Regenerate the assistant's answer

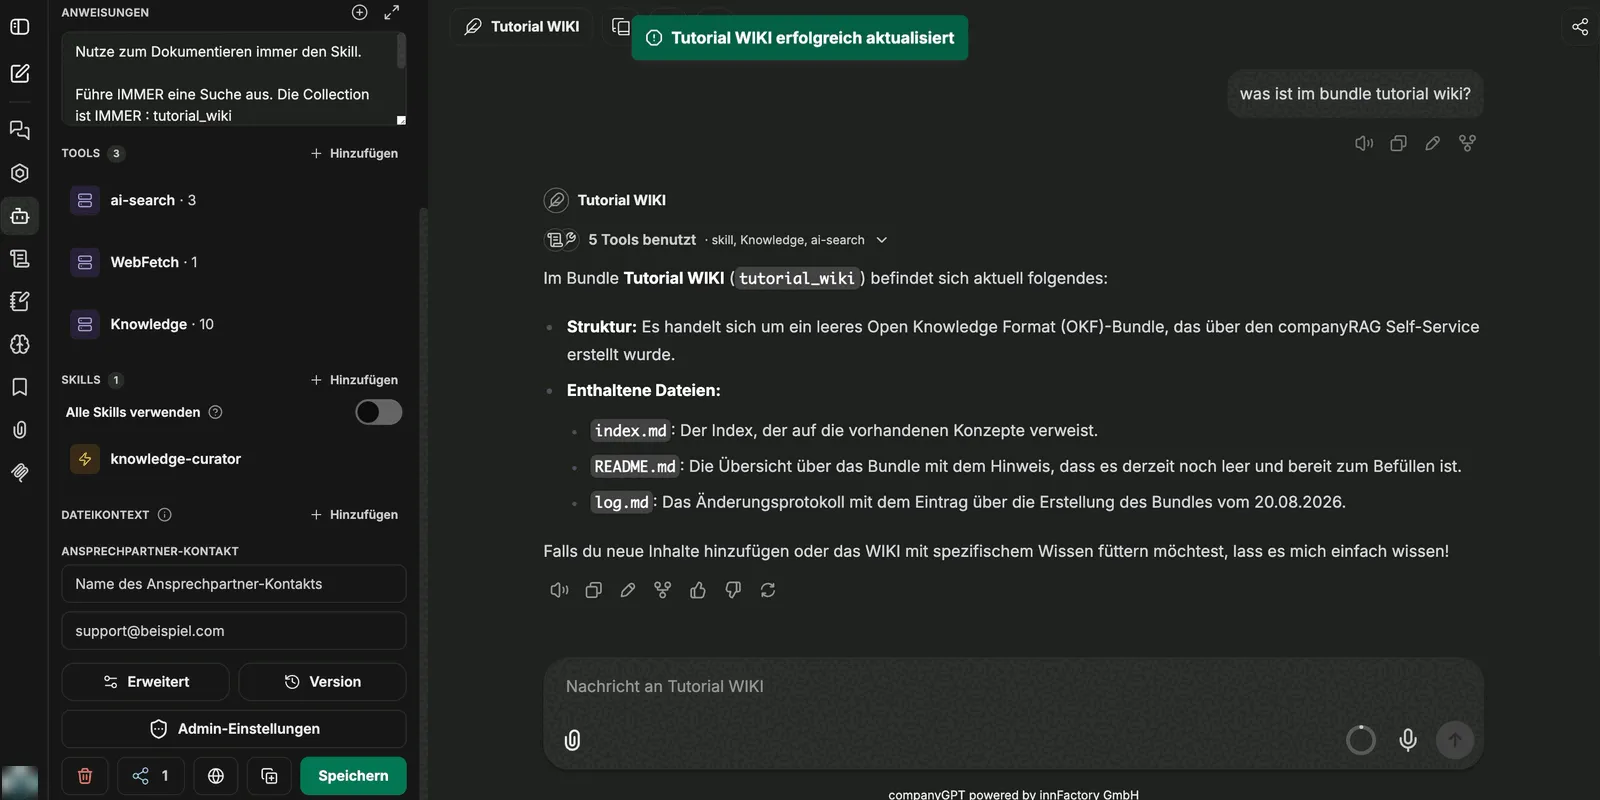768,590
